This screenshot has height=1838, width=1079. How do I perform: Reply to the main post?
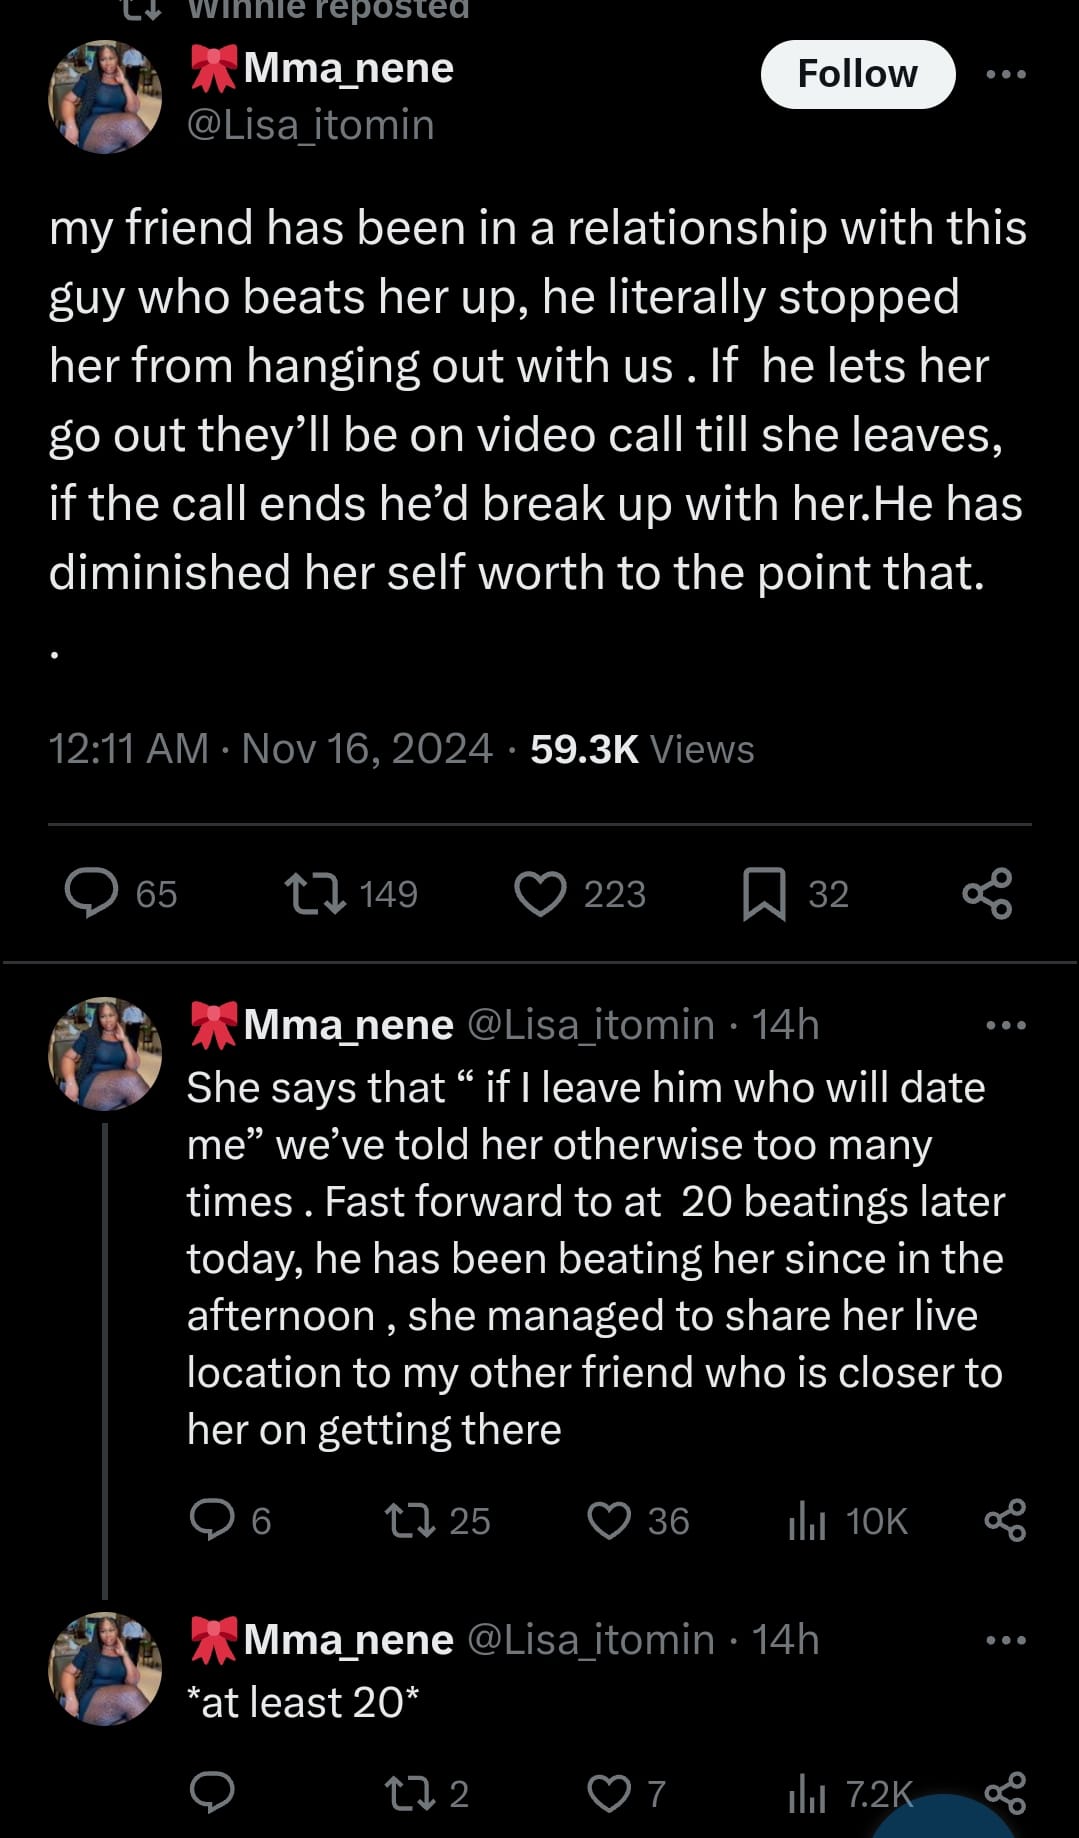point(92,893)
